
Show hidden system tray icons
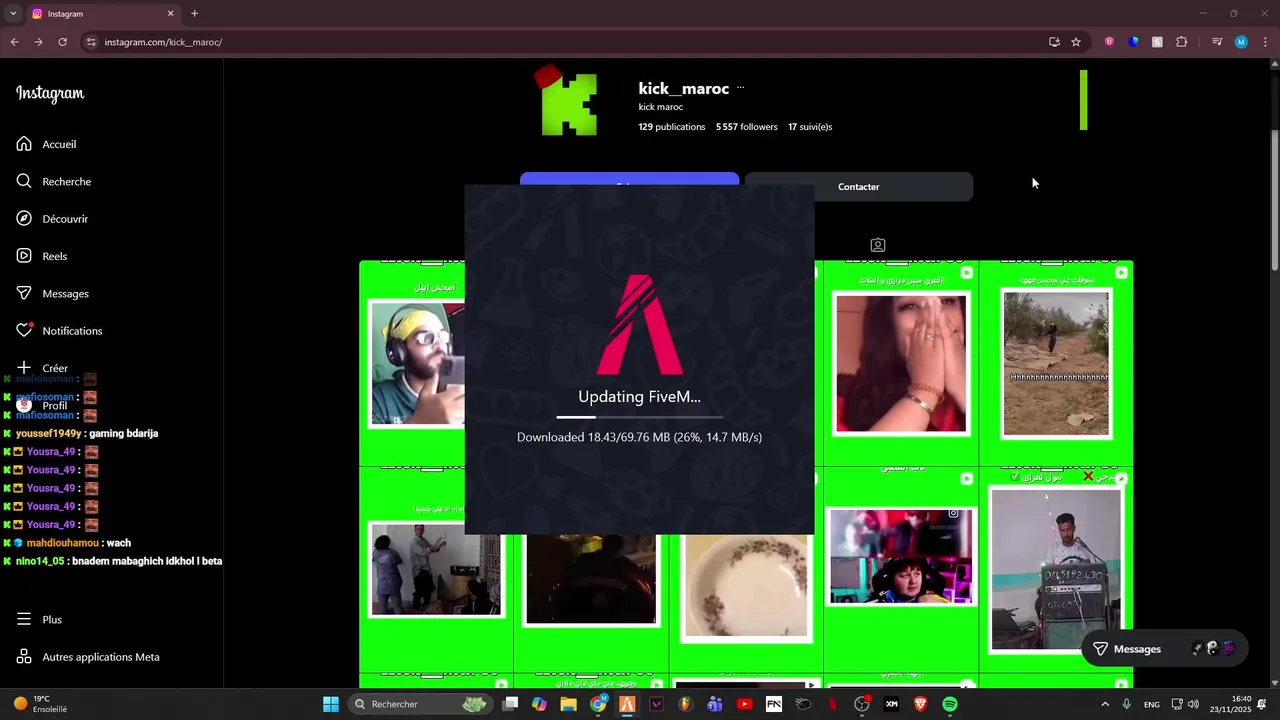[1105, 704]
